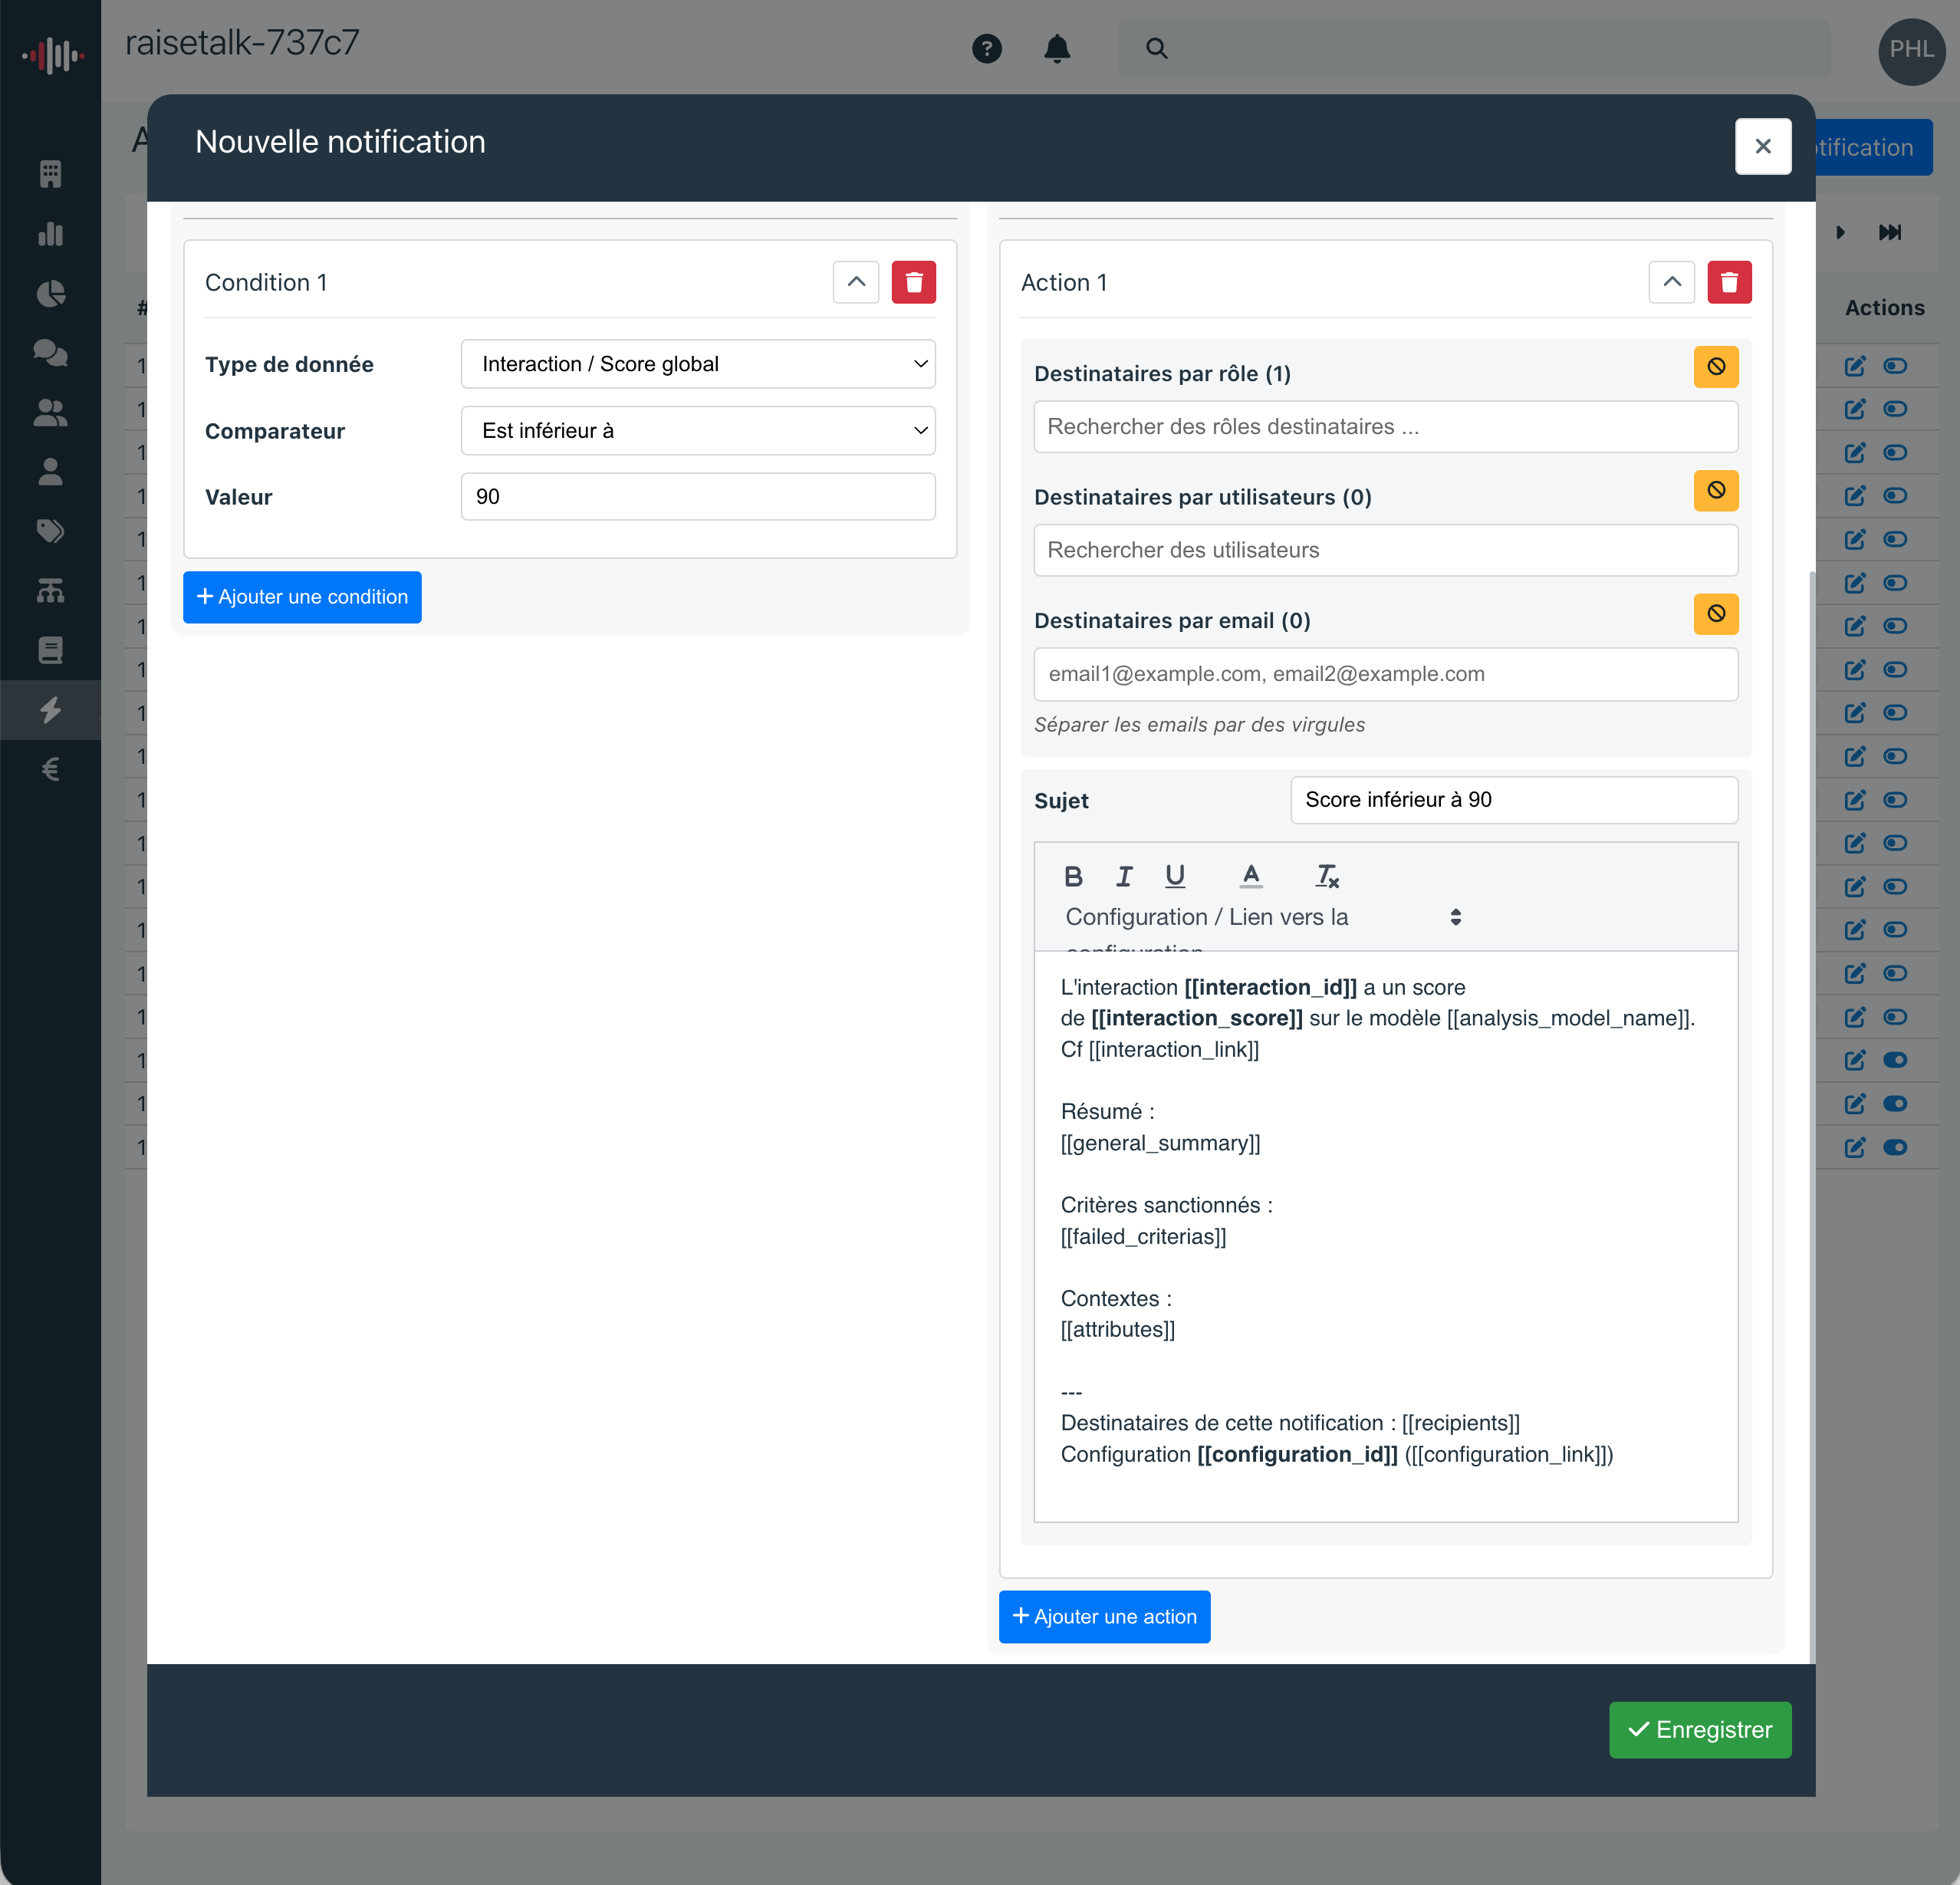This screenshot has width=1960, height=1885.
Task: Open the Type de donnée dropdown
Action: click(x=697, y=363)
